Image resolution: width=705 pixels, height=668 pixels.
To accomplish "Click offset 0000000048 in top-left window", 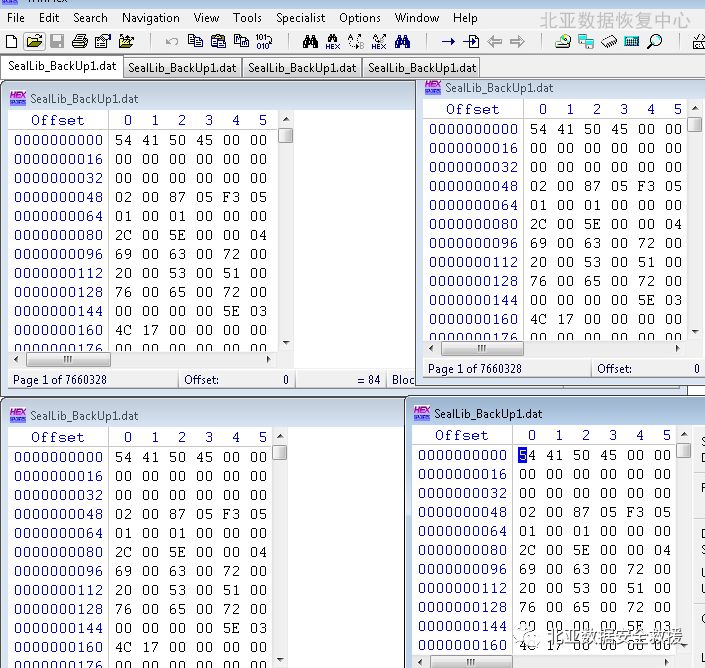I will tap(58, 197).
